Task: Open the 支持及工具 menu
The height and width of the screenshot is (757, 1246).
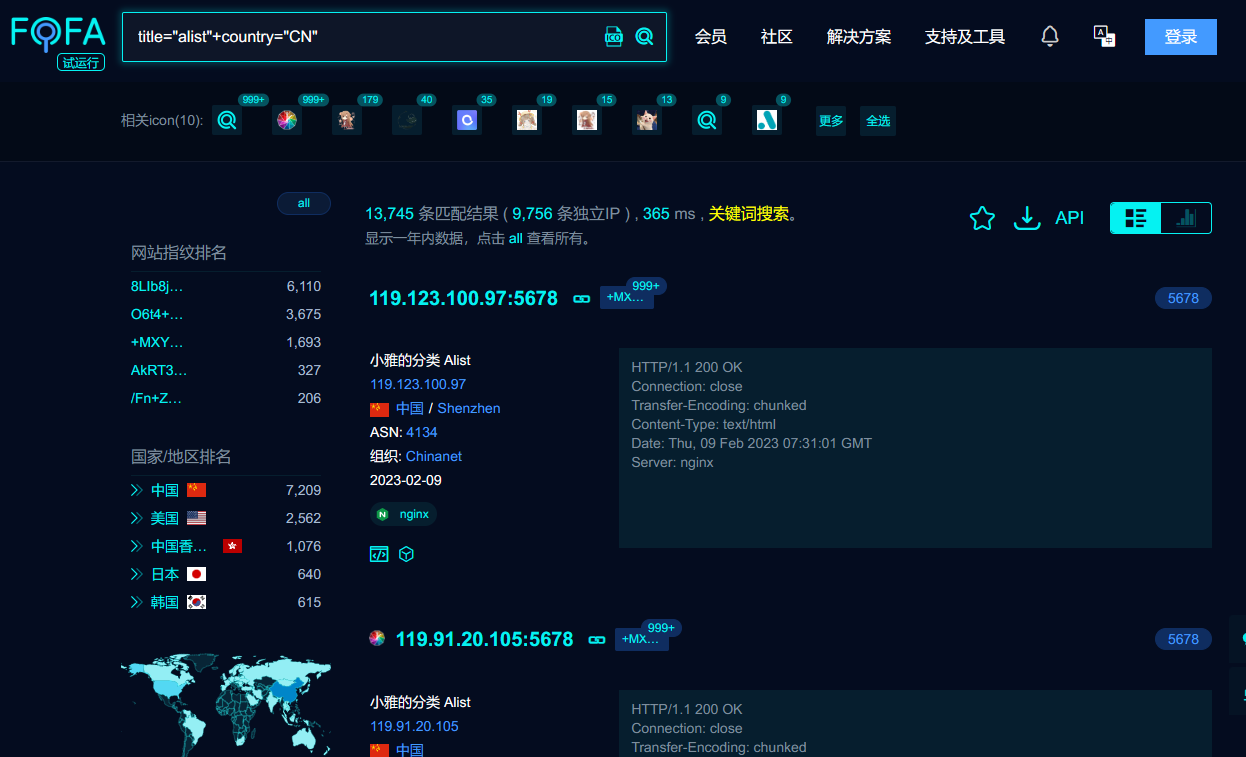Action: pyautogui.click(x=965, y=37)
